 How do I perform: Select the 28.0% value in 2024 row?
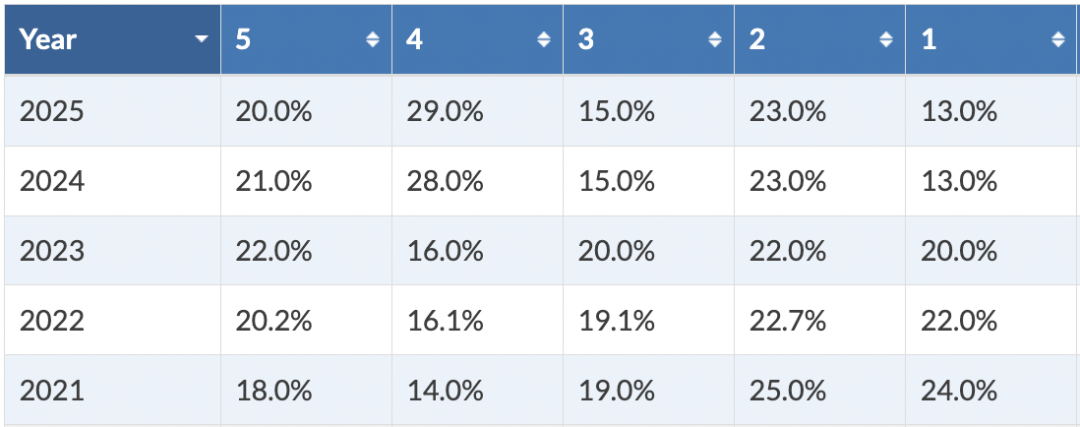(445, 181)
